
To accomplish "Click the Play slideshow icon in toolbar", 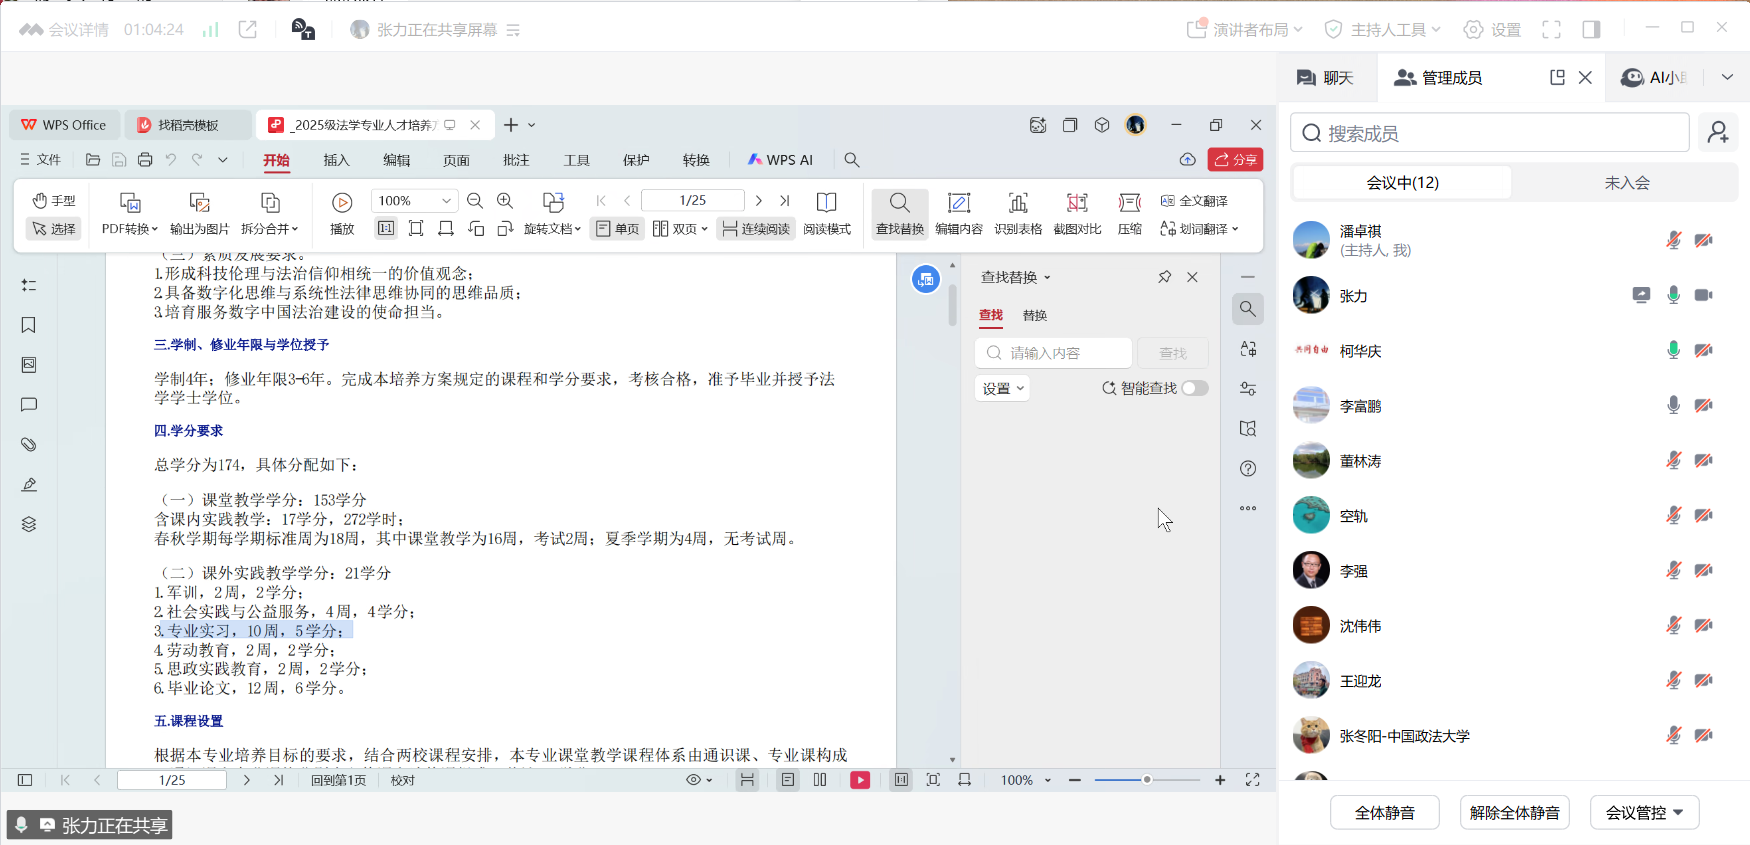I will [342, 212].
